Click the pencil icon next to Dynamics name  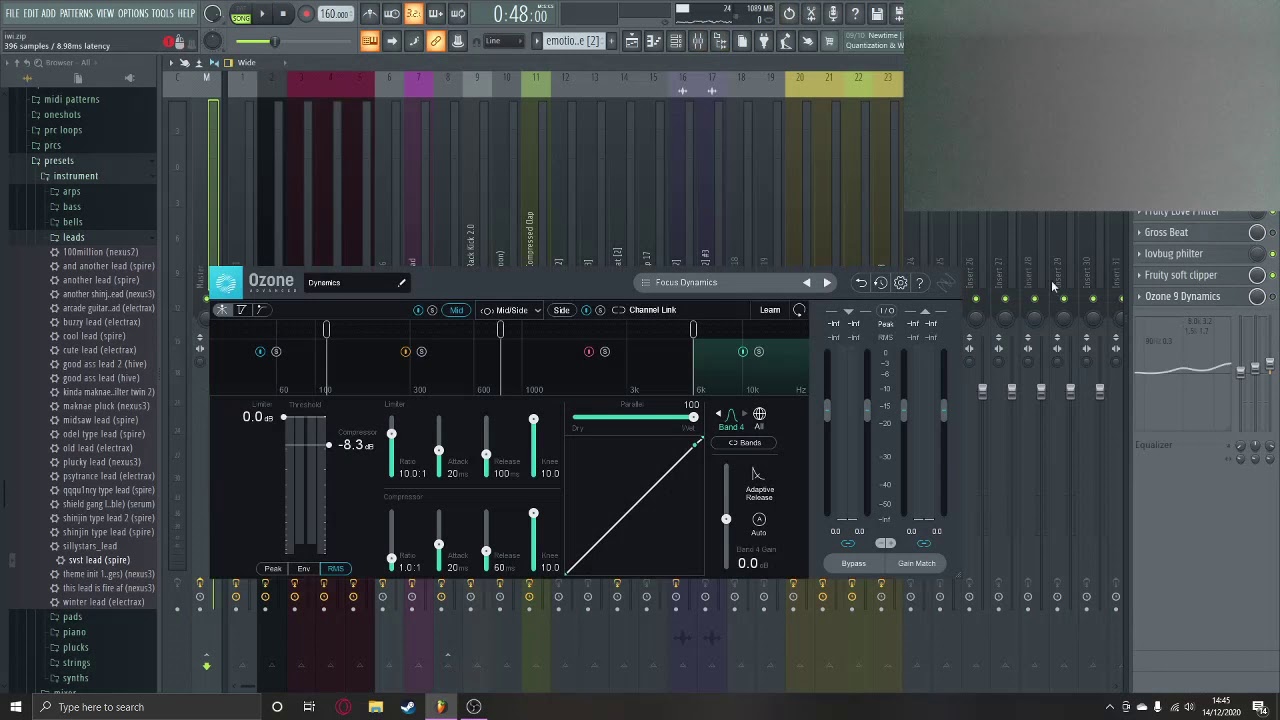pos(402,283)
